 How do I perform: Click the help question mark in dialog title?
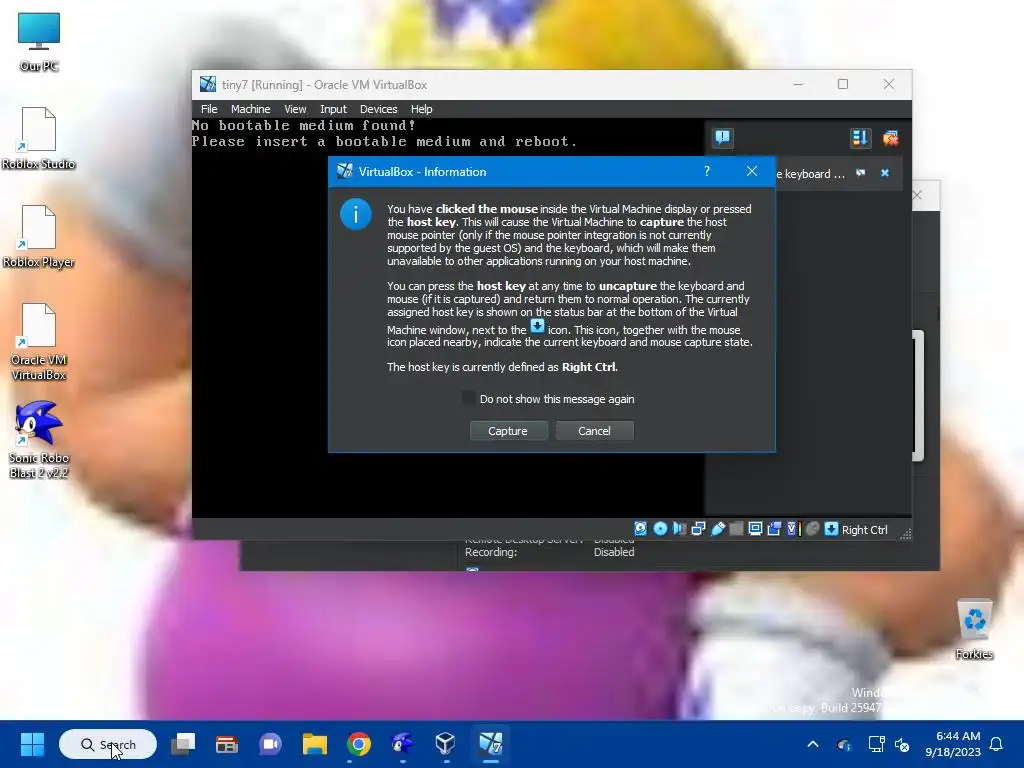pyautogui.click(x=707, y=171)
